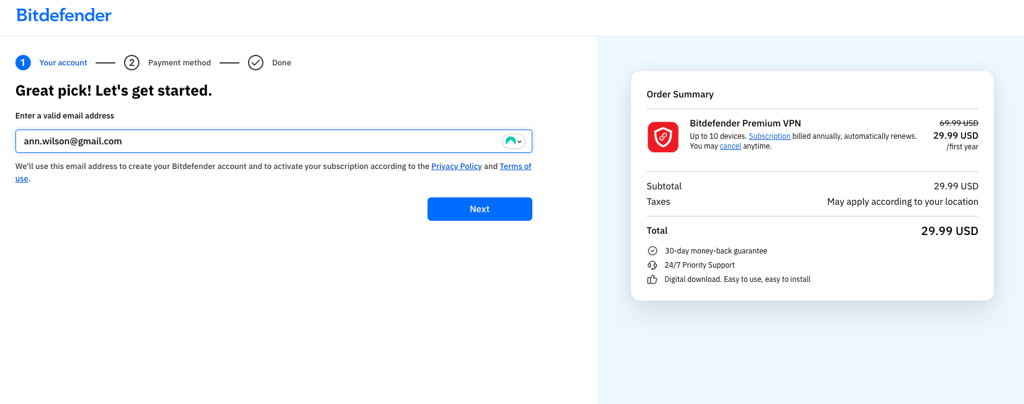
Task: Click the Enter a valid email address label
Action: tap(65, 116)
